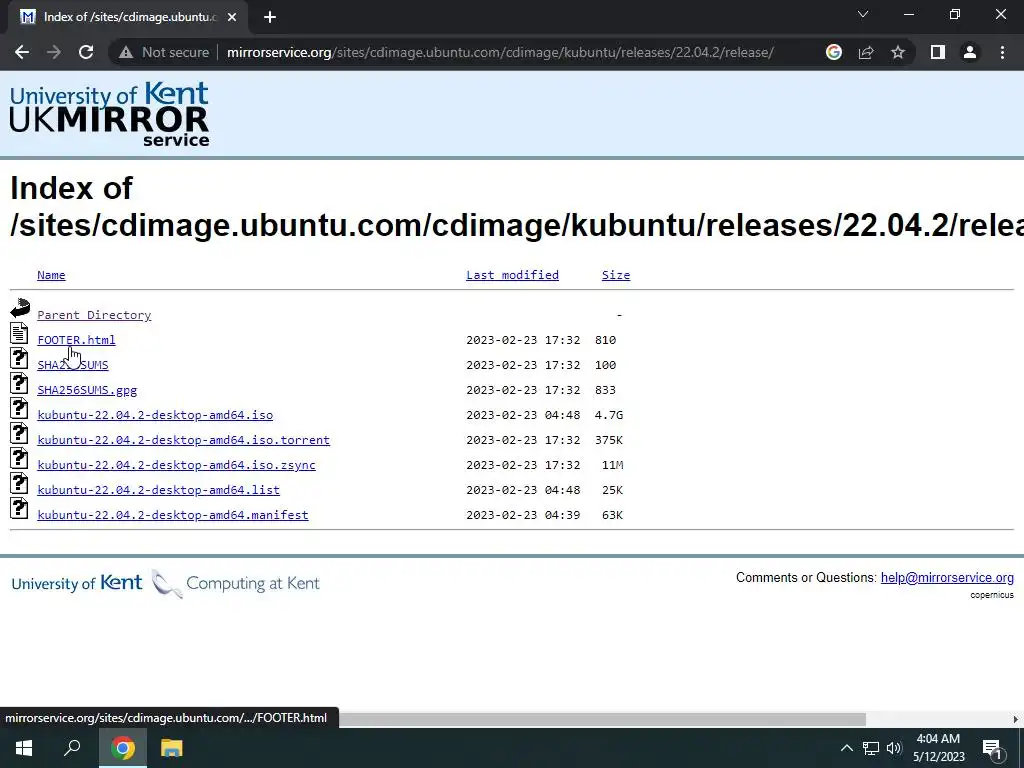
Task: Close the Index of /sites tab
Action: [232, 17]
